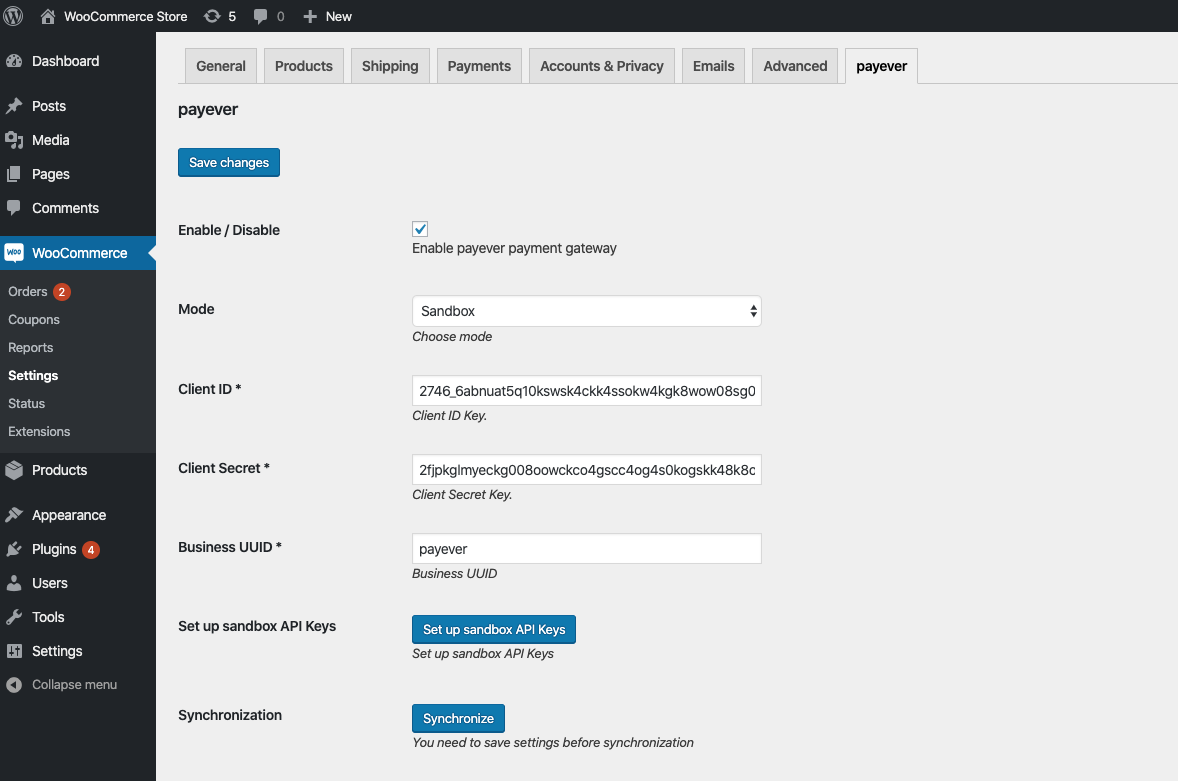Click the Tools wrench icon
The image size is (1178, 781).
pos(14,617)
